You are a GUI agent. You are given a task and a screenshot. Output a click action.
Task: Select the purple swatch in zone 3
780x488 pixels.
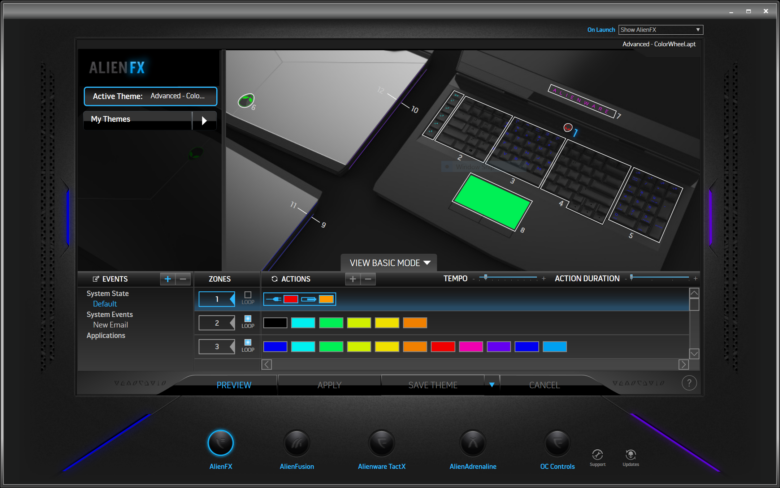[x=498, y=347]
